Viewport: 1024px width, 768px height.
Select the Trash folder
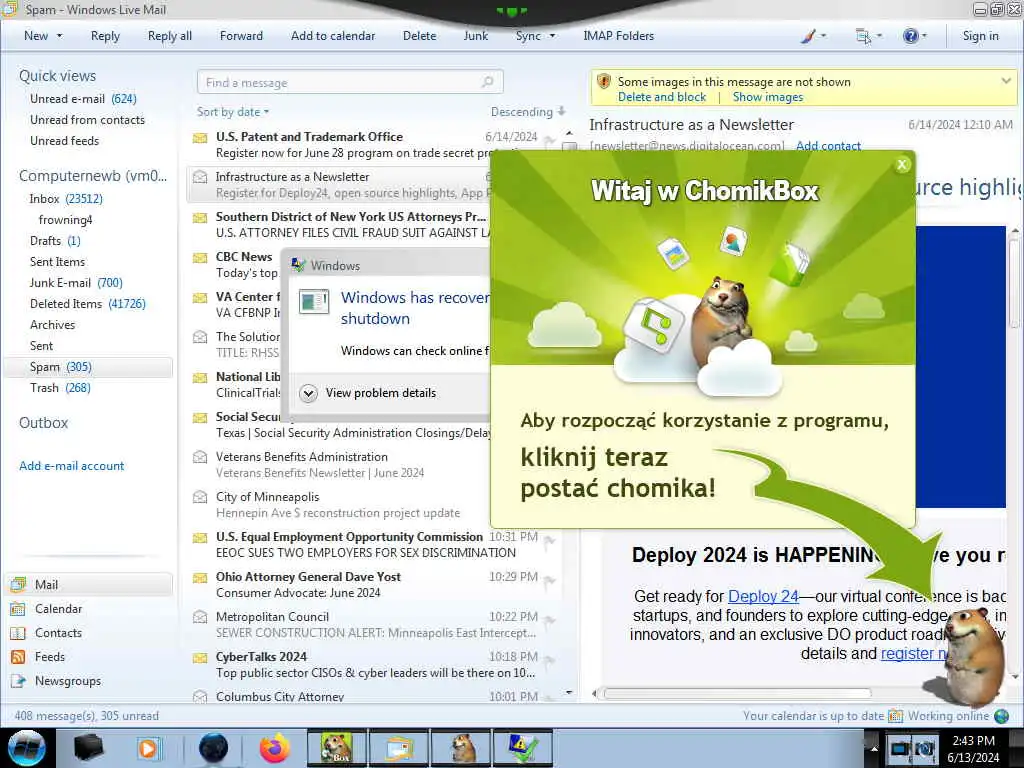pyautogui.click(x=60, y=388)
